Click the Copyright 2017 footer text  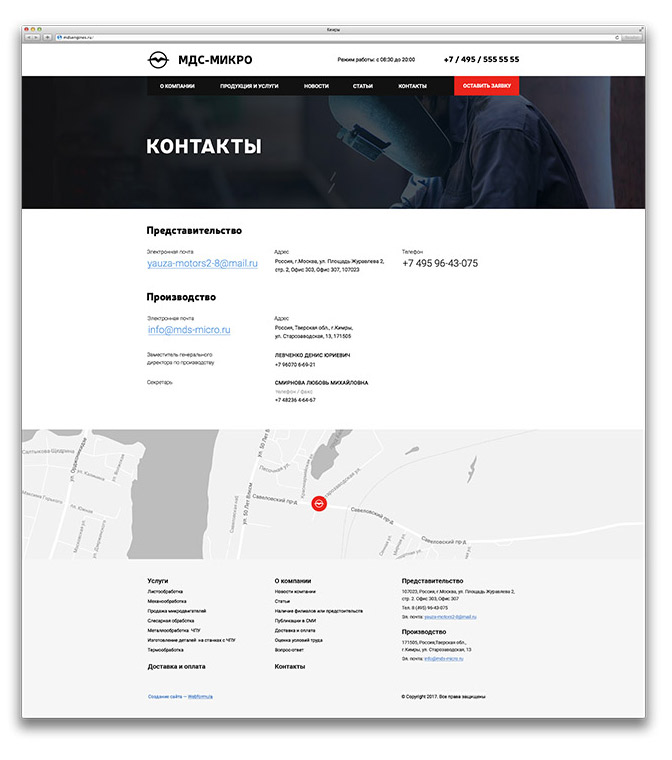coord(443,697)
